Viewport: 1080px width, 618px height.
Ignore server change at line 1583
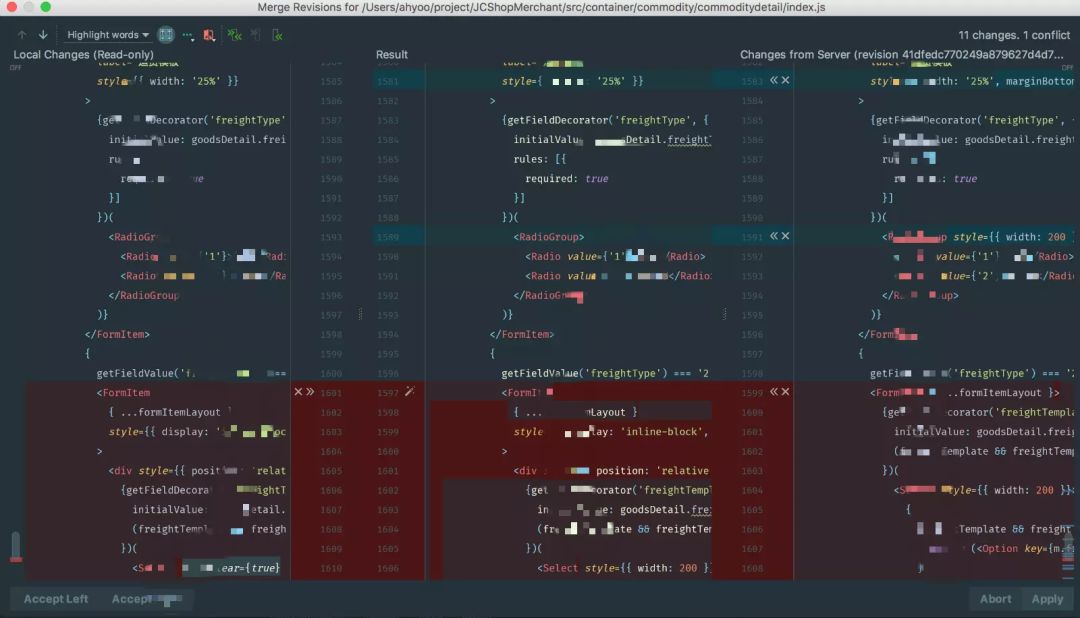point(786,80)
